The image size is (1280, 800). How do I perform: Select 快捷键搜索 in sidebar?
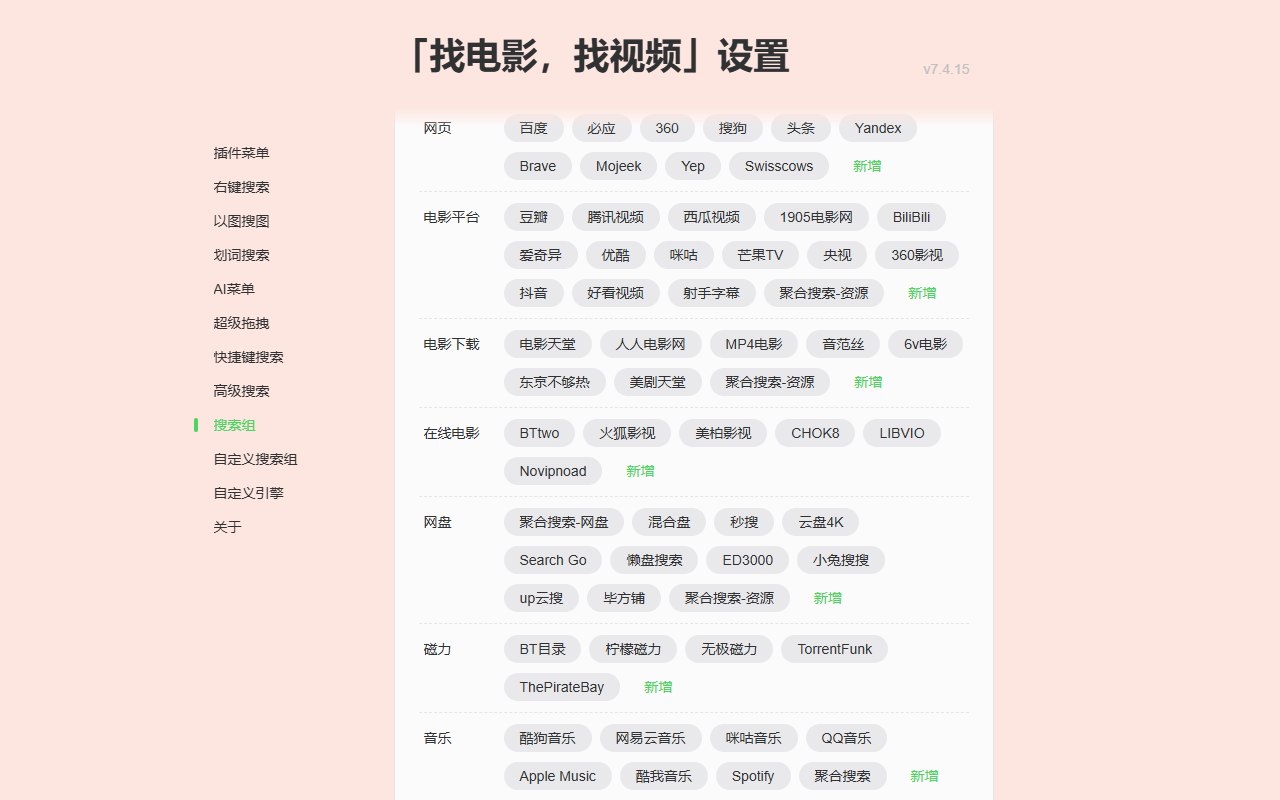(248, 357)
